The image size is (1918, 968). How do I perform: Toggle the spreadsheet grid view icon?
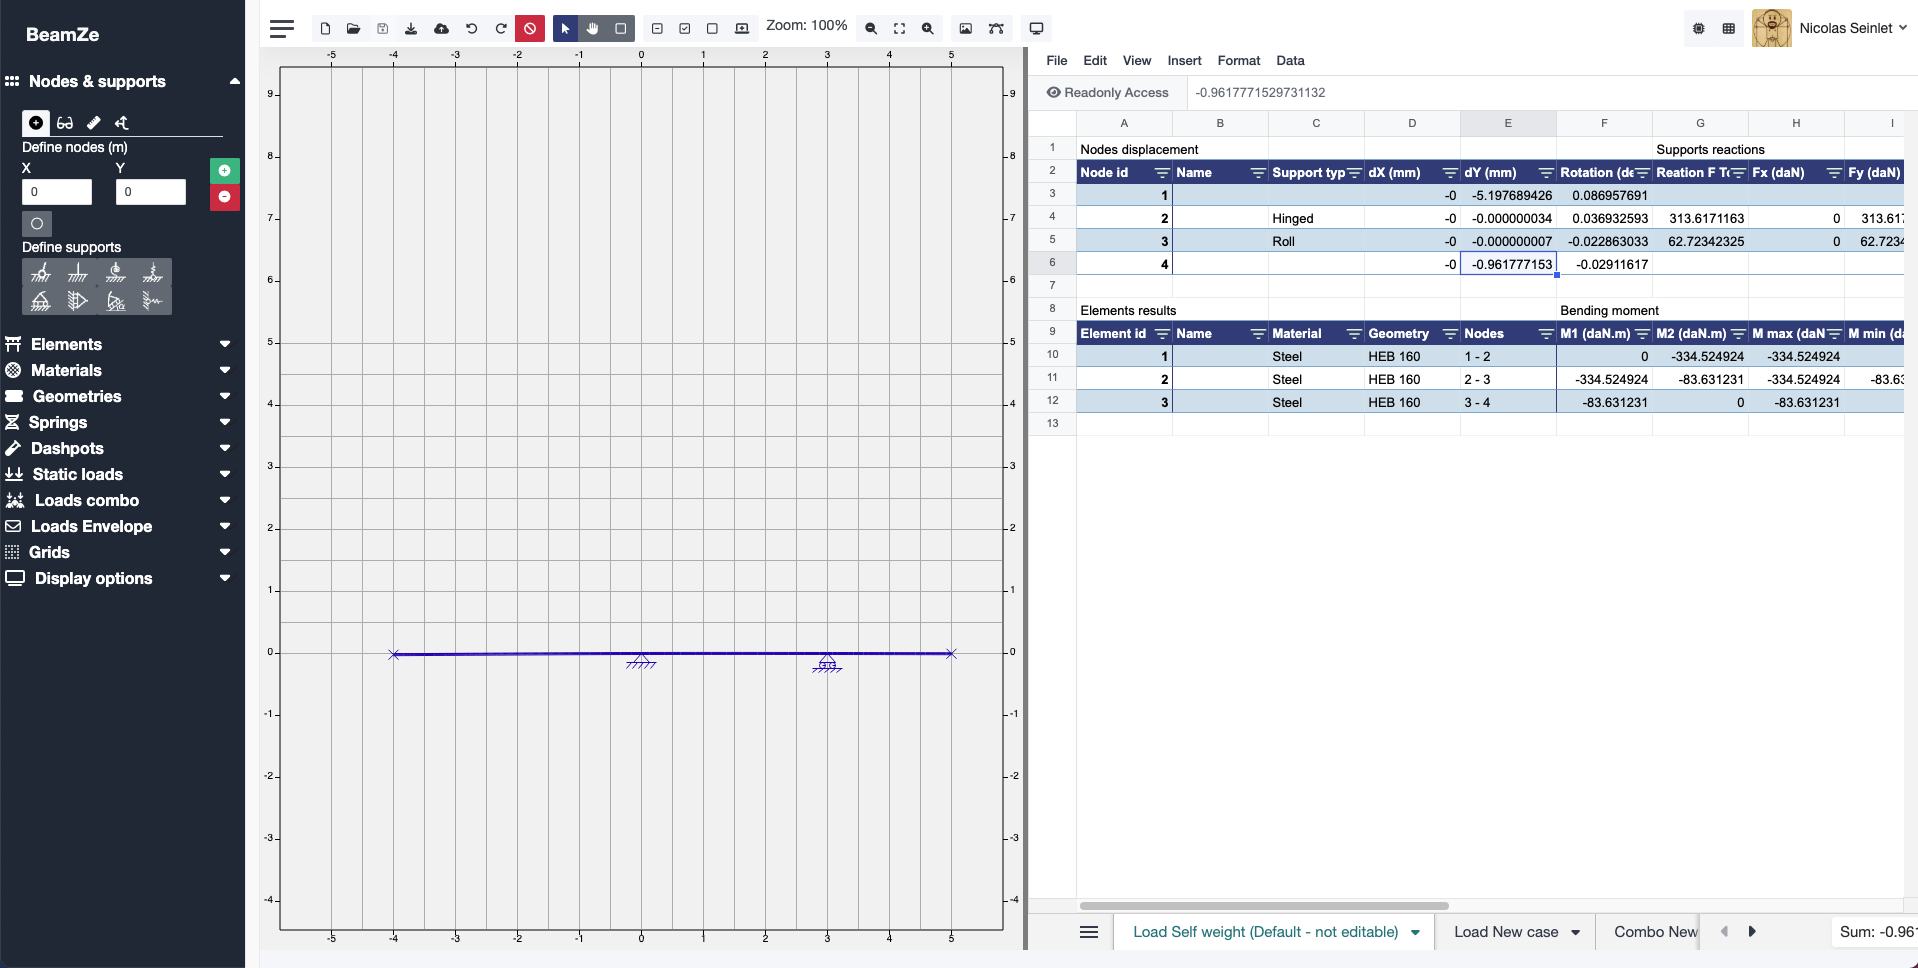tap(1728, 29)
